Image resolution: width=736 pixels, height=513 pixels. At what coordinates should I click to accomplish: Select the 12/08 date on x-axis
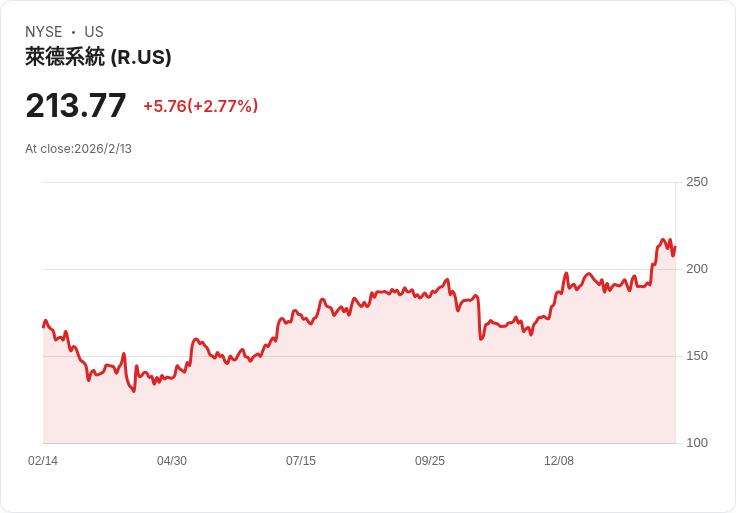pyautogui.click(x=559, y=461)
